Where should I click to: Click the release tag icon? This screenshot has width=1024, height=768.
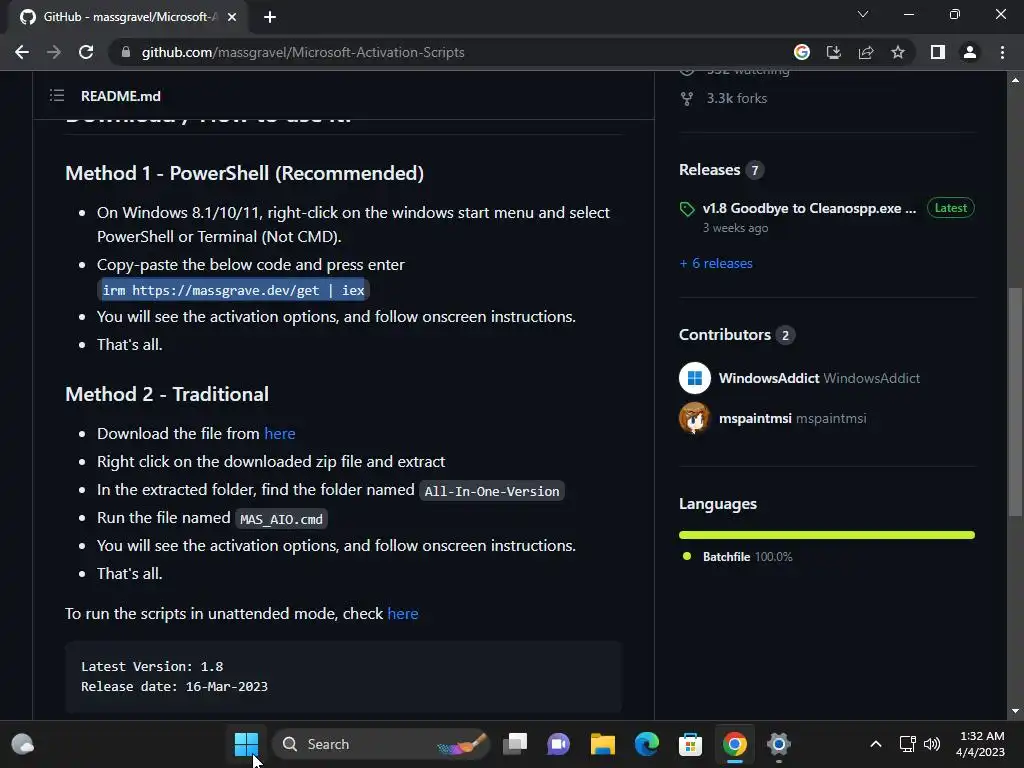tap(686, 209)
